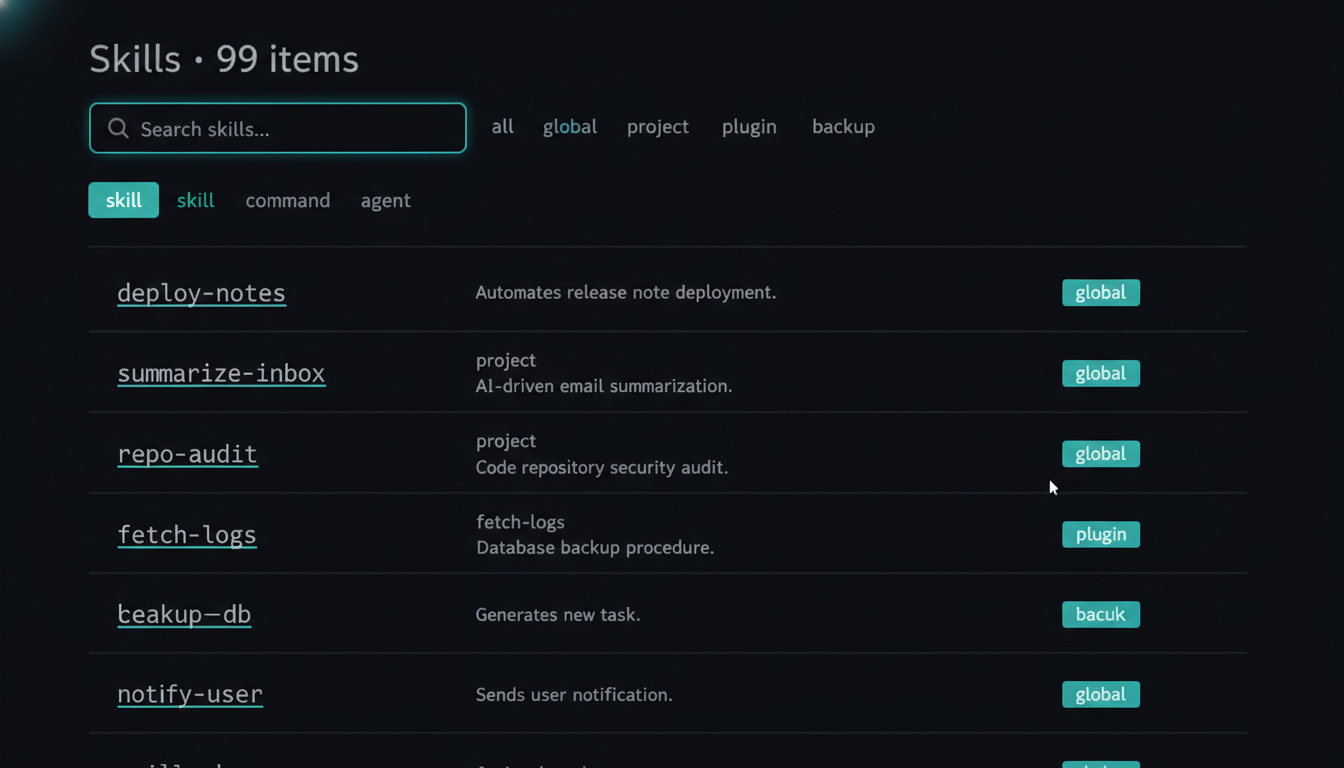
Task: Select the "all" scope filter
Action: click(502, 127)
